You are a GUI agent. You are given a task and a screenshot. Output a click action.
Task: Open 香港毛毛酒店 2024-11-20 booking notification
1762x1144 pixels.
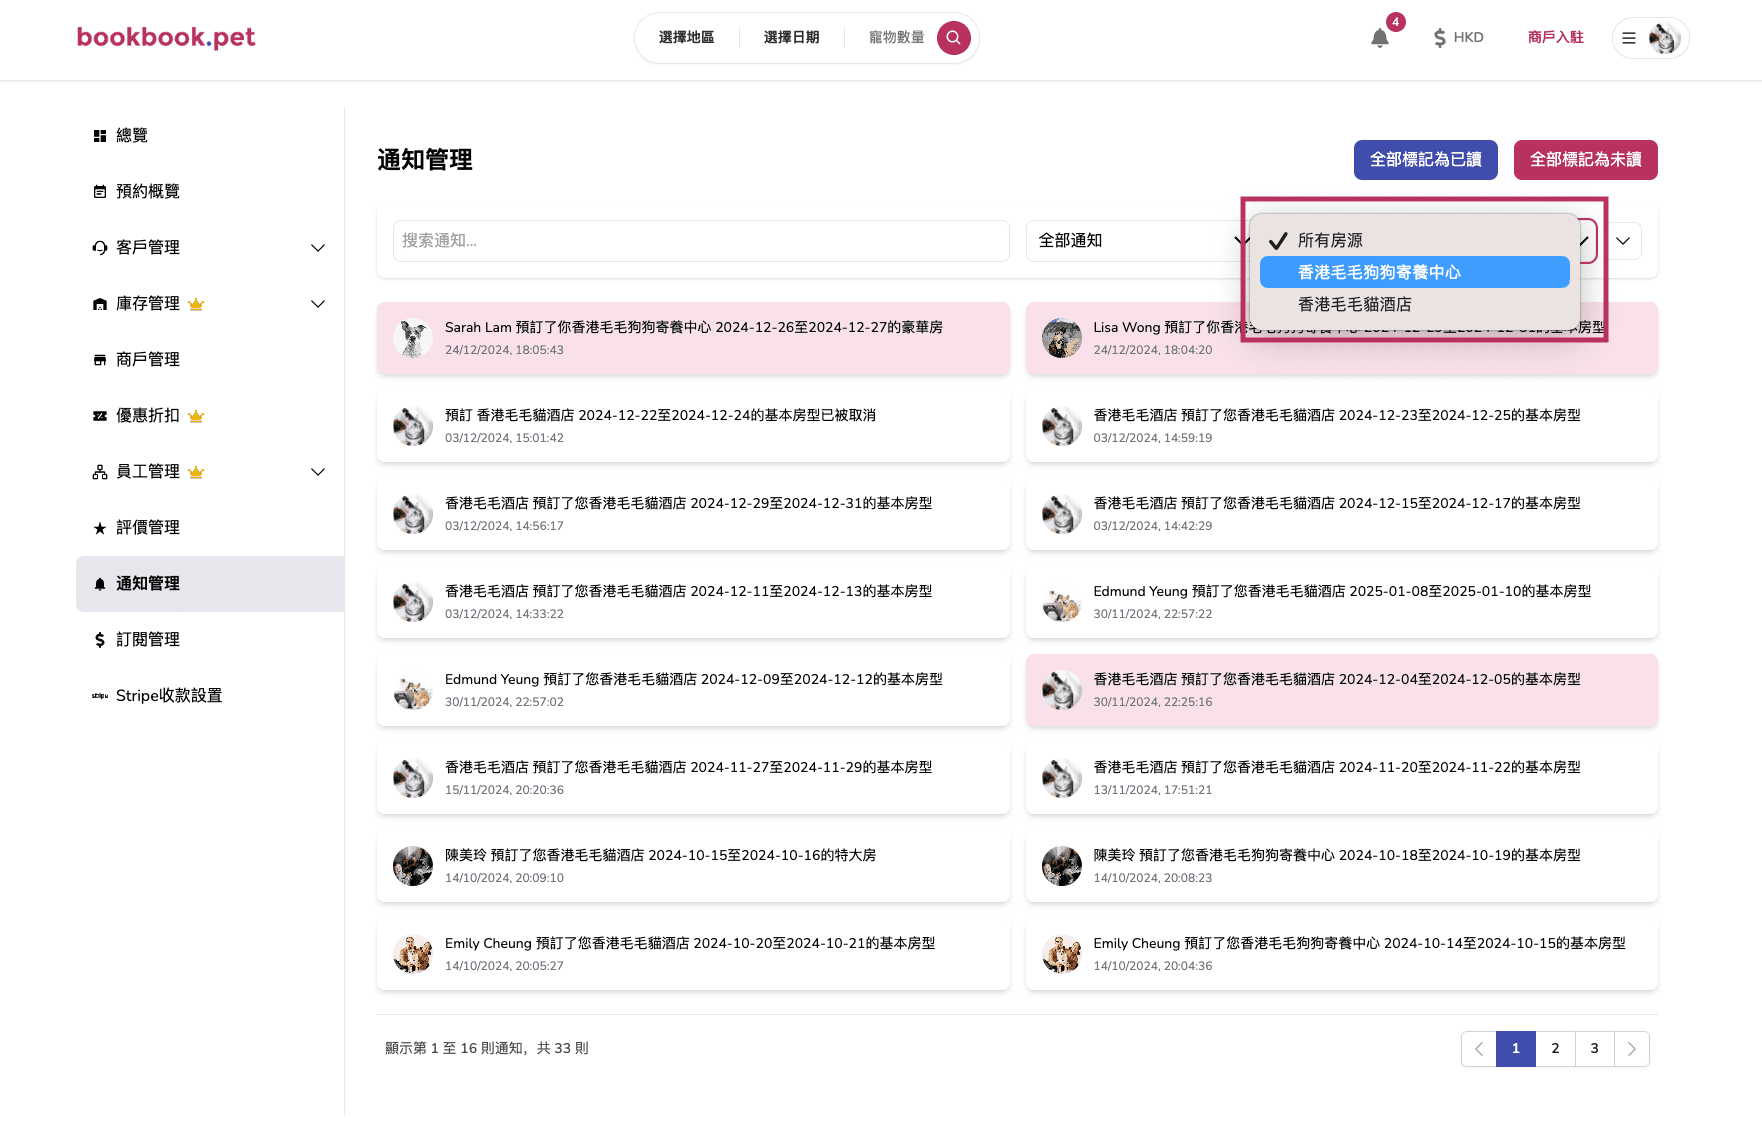tap(1341, 778)
